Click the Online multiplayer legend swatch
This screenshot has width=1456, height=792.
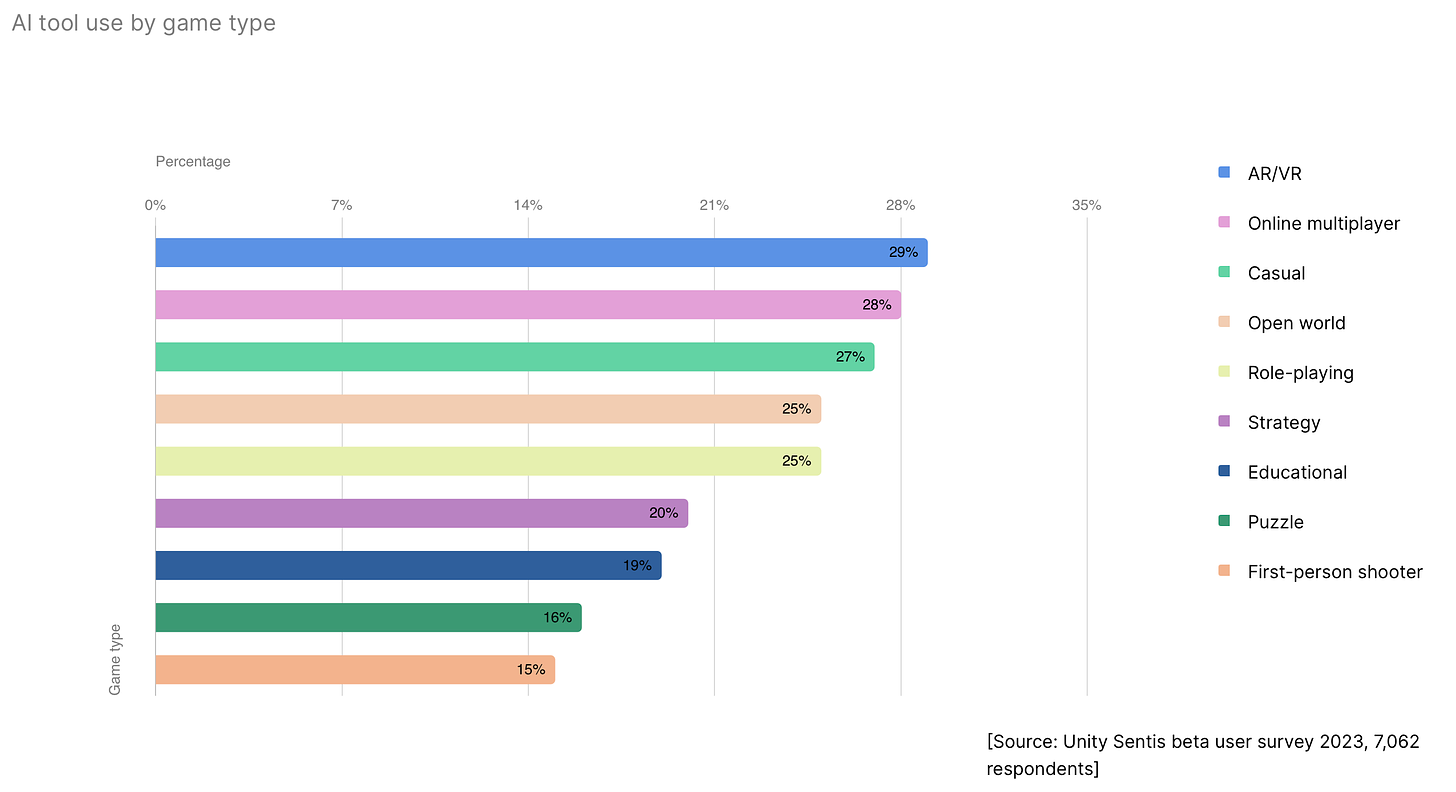point(1224,223)
